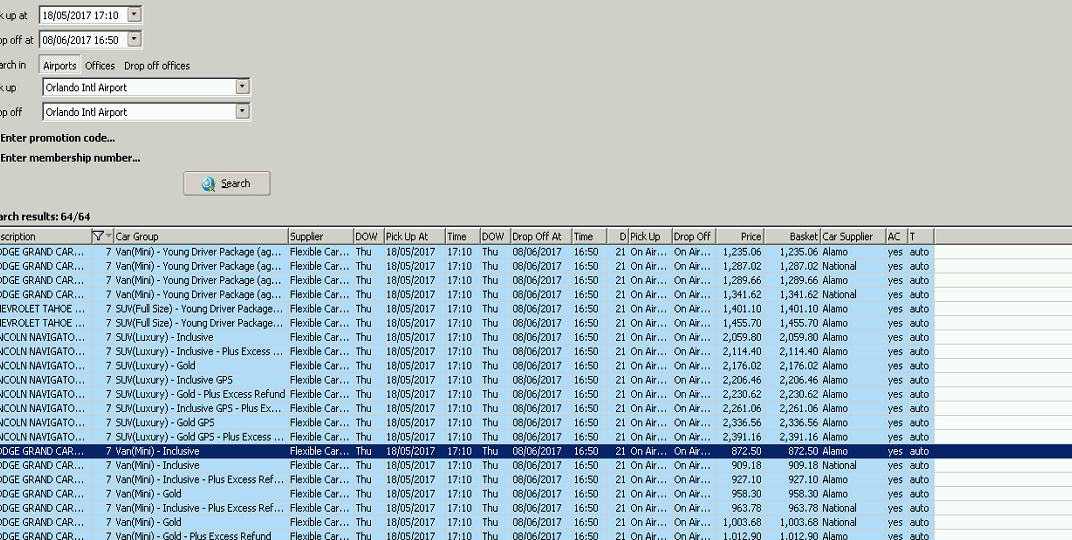Open the drop off date dropdown
This screenshot has width=1072, height=540.
tap(135, 40)
